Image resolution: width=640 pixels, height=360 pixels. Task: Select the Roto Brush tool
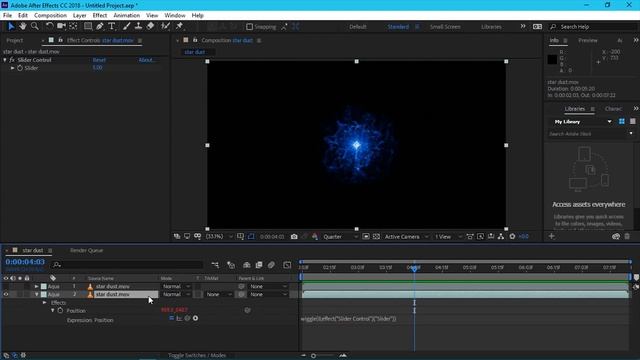(x=165, y=26)
